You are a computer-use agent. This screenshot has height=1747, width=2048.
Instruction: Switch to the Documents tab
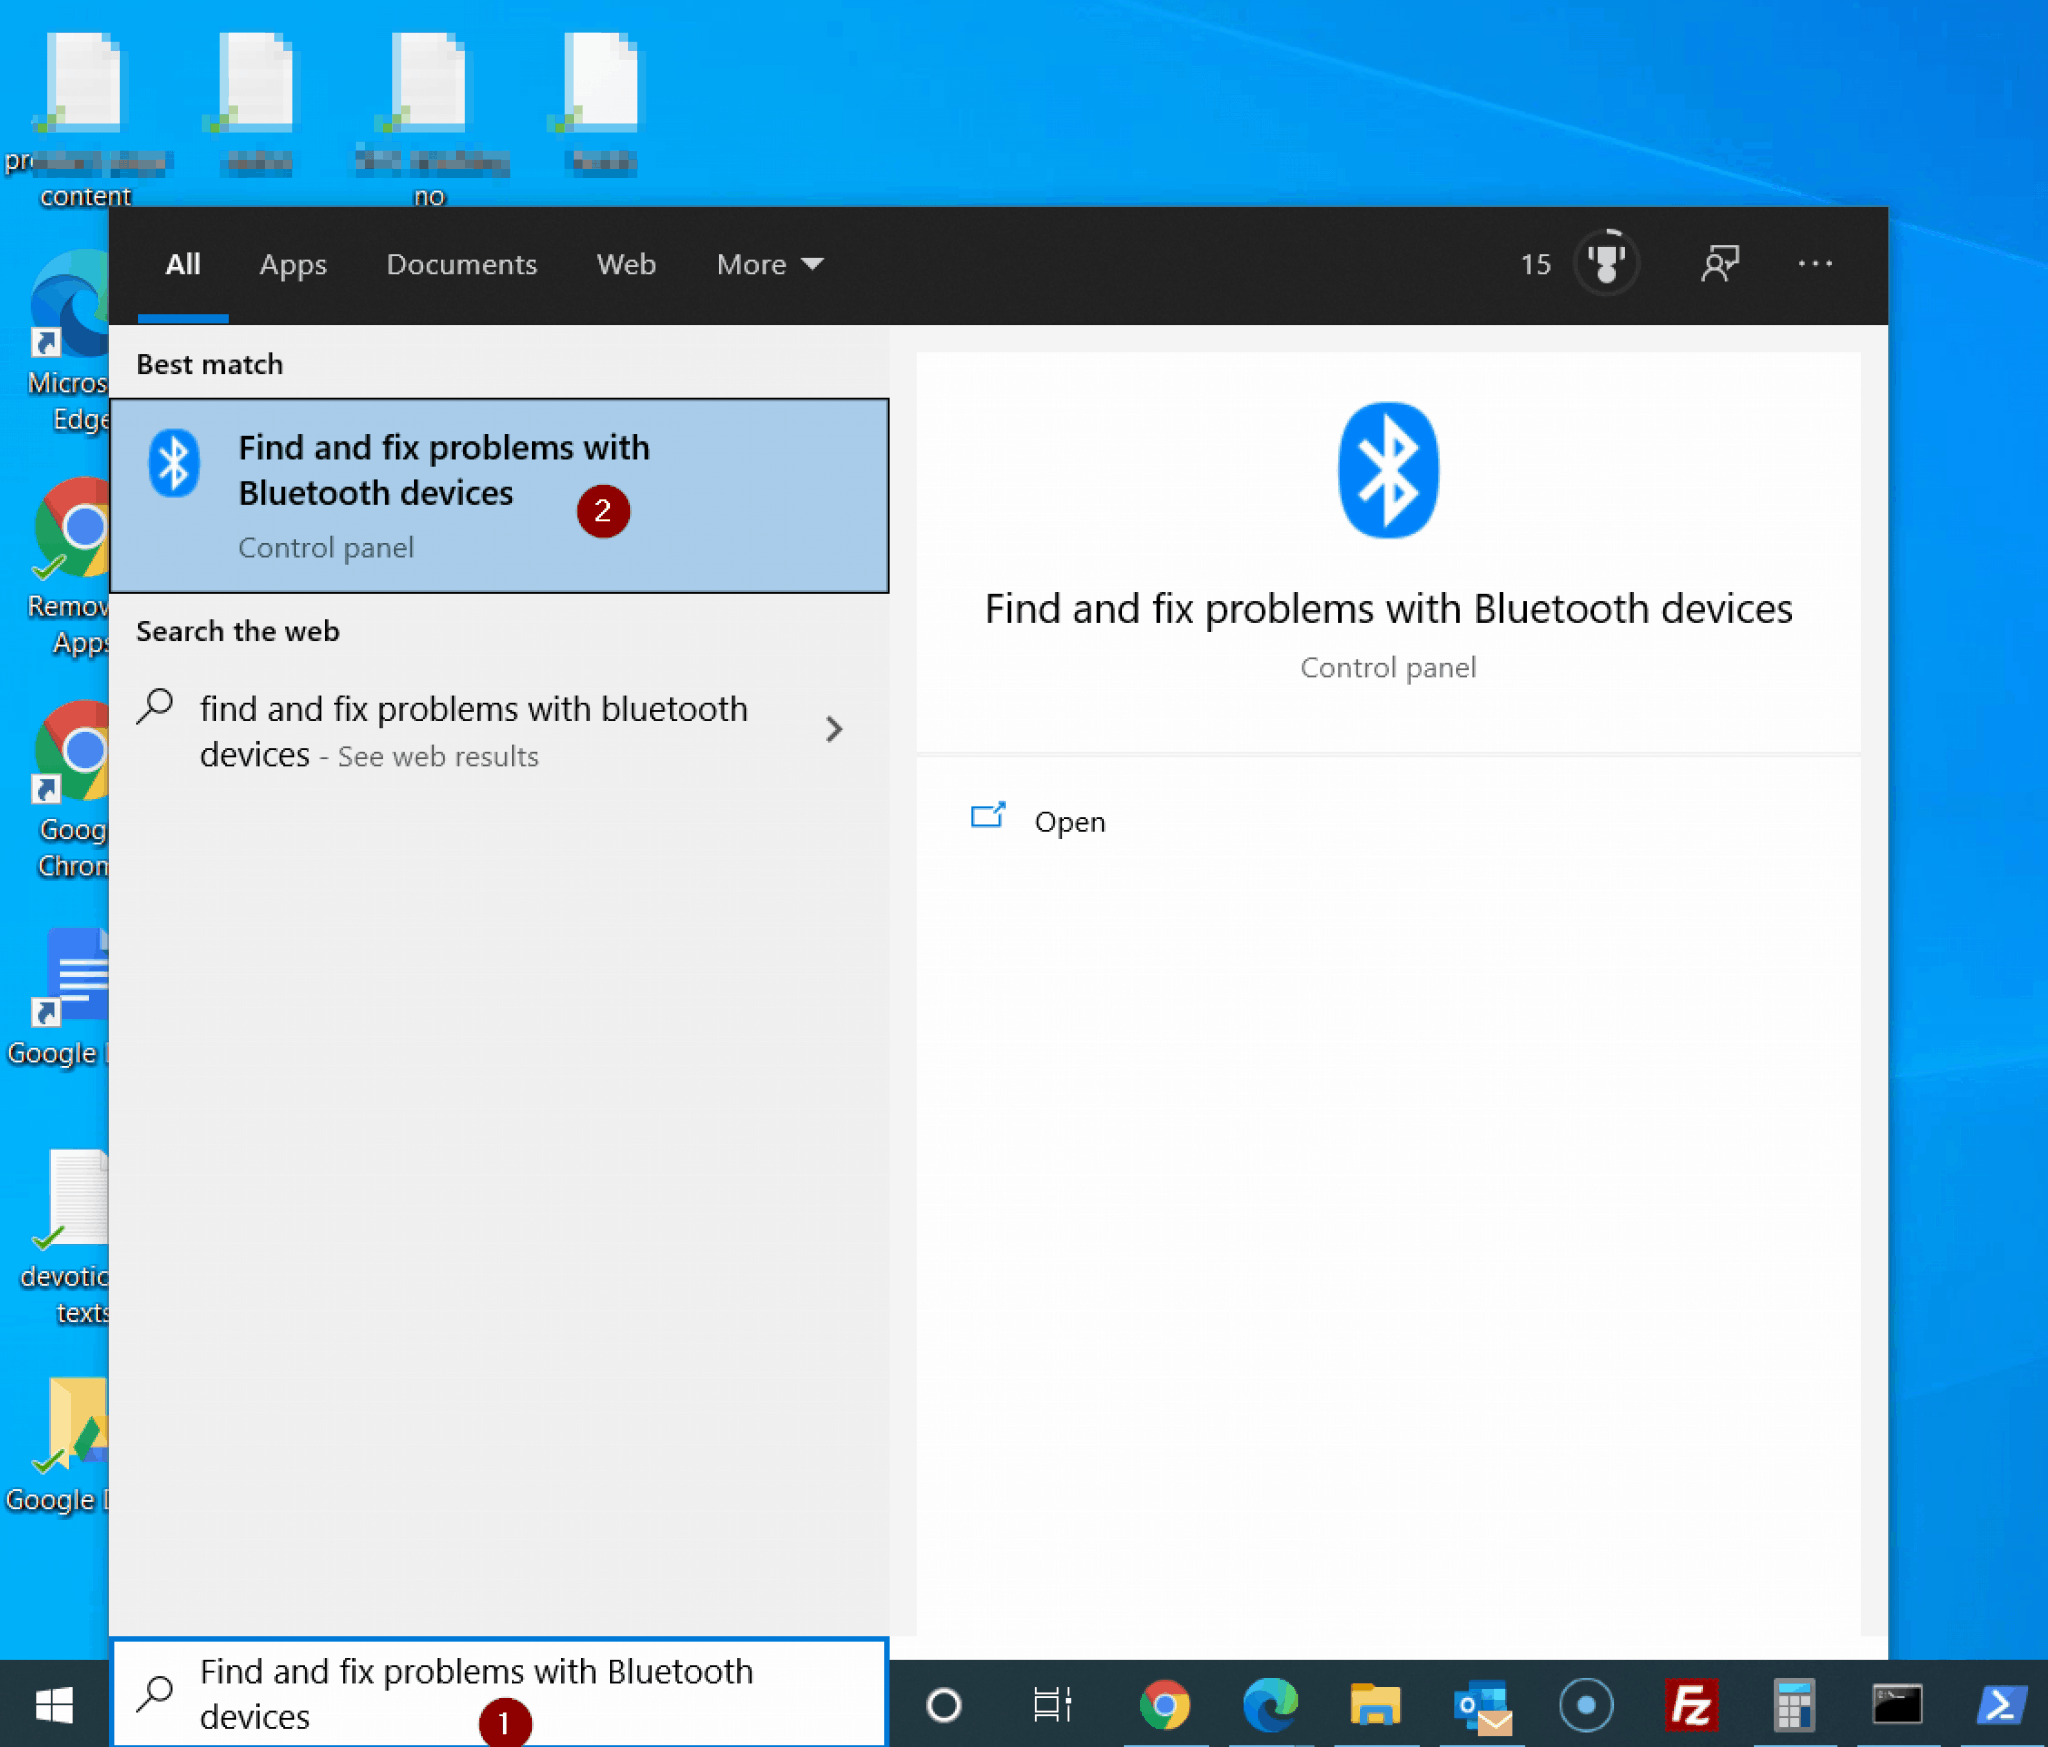(x=461, y=264)
